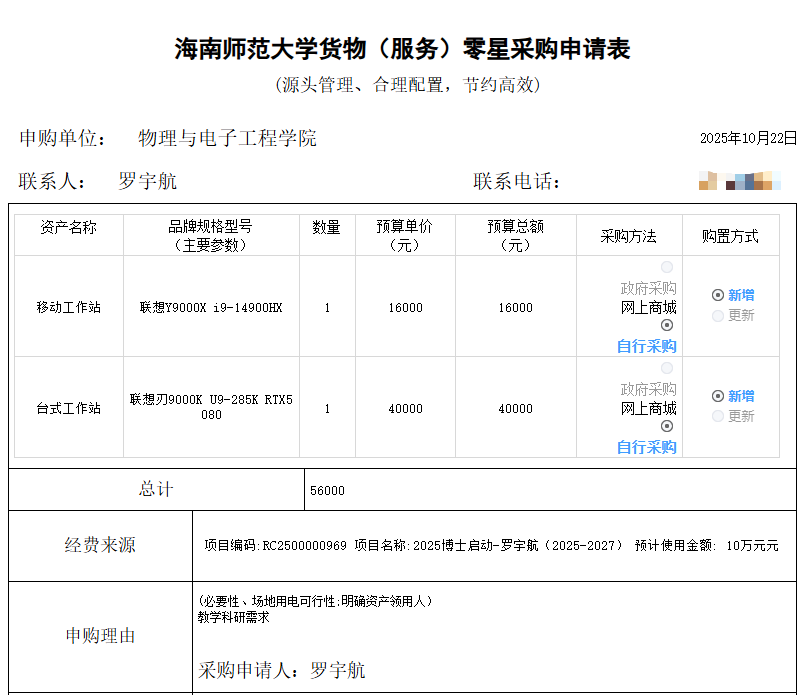799x695 pixels.
Task: Click the 联想Y9000X i9-14900HX model cell
Action: tap(211, 308)
